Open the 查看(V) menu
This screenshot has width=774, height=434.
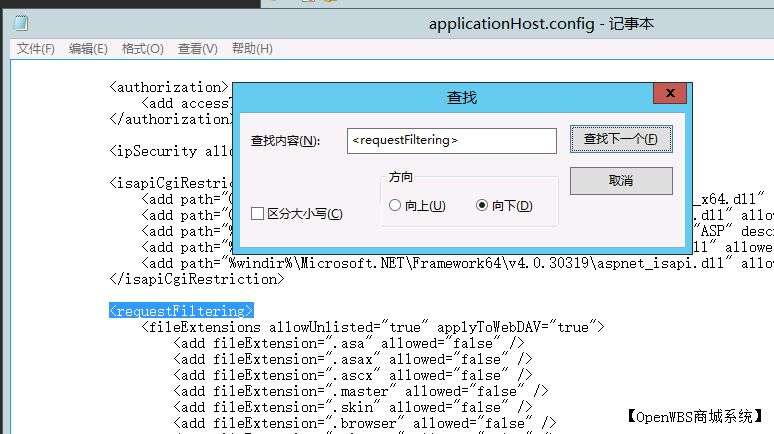[x=197, y=48]
